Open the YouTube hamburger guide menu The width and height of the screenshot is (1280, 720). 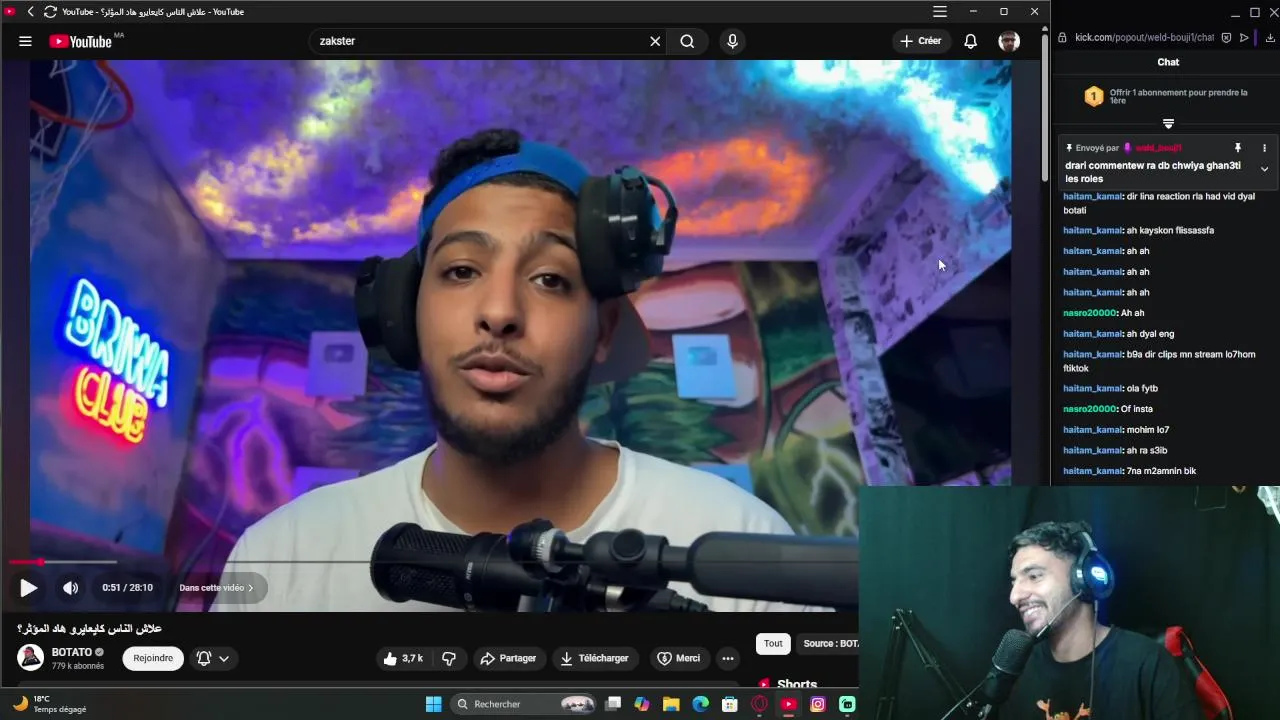(25, 41)
